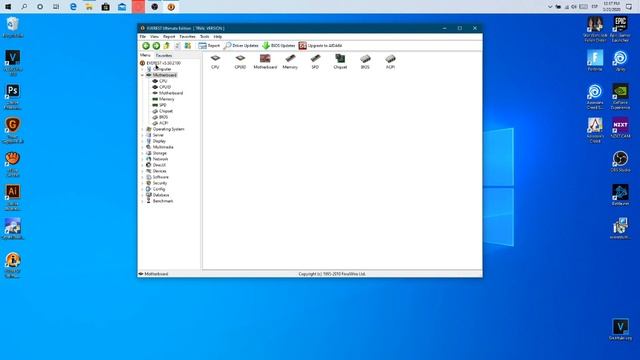This screenshot has height=360, width=640.
Task: Open the notification center icon
Action: (629, 7)
